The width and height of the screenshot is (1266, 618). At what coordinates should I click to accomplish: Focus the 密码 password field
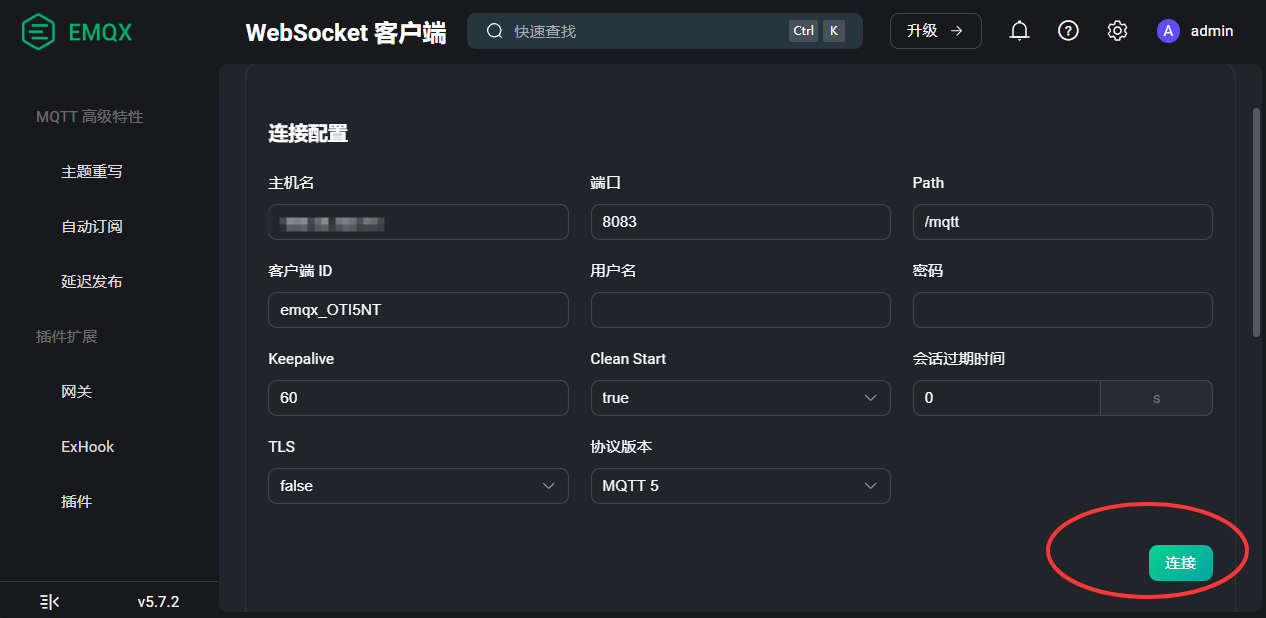click(x=1062, y=310)
